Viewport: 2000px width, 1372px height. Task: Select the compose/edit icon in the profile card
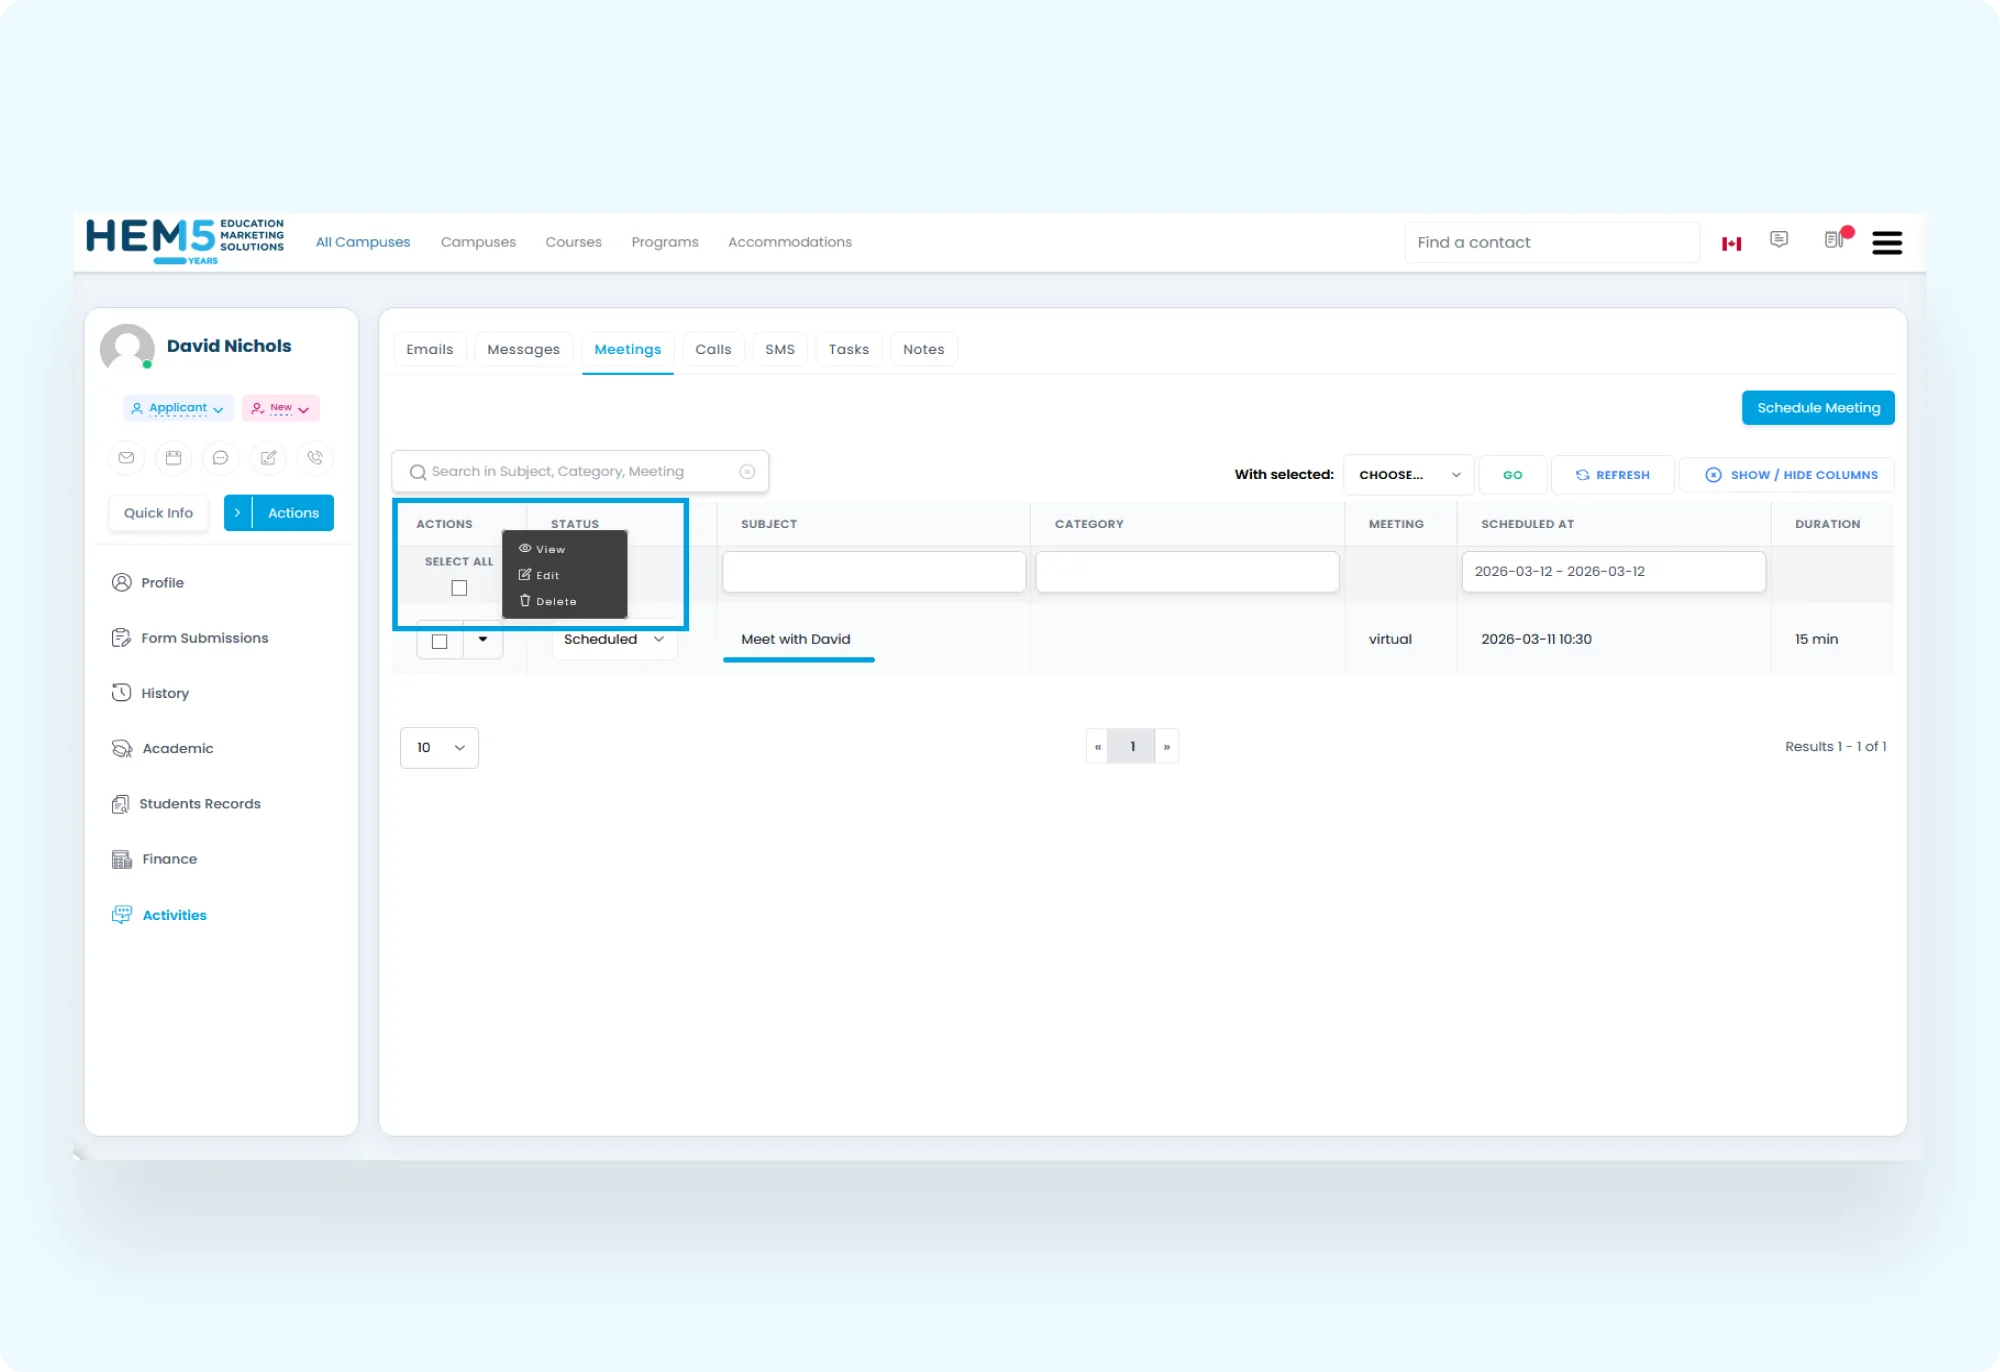(268, 458)
